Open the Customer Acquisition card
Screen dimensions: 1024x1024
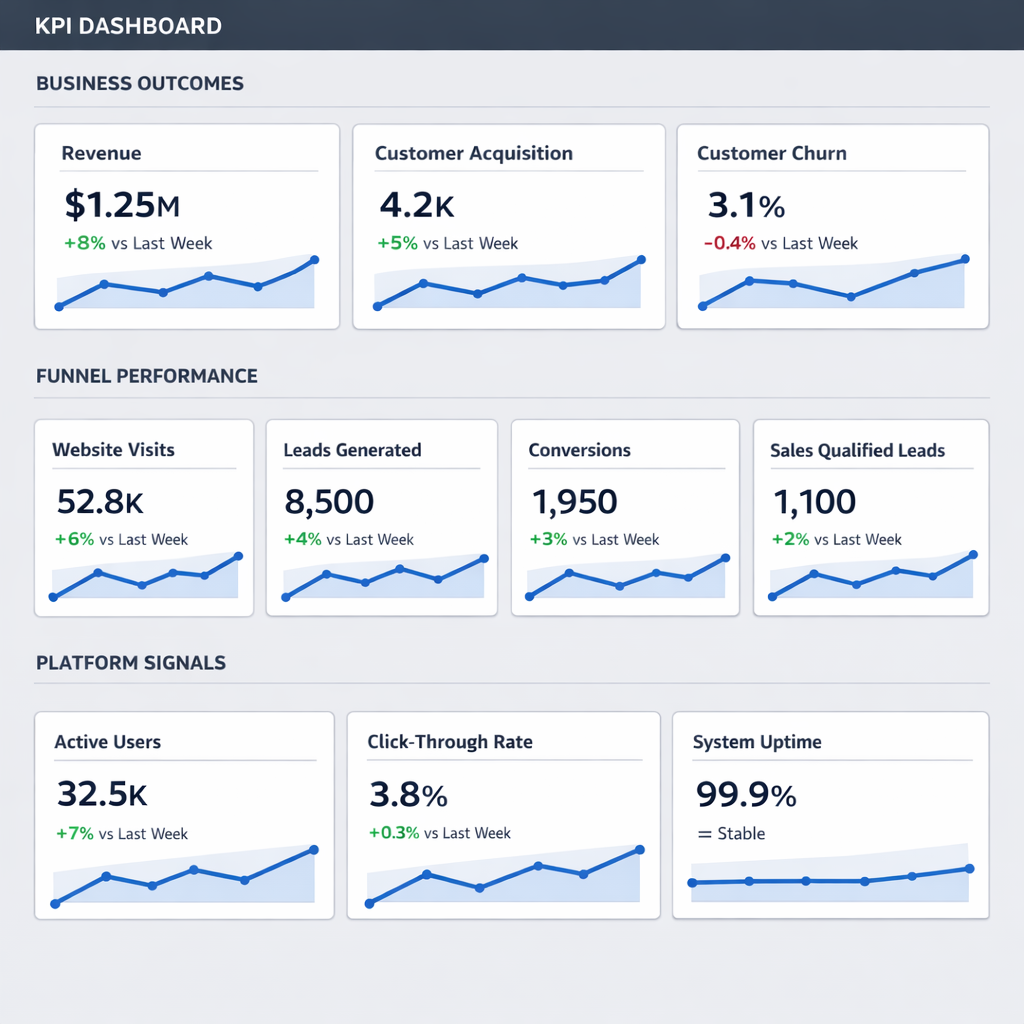[509, 225]
